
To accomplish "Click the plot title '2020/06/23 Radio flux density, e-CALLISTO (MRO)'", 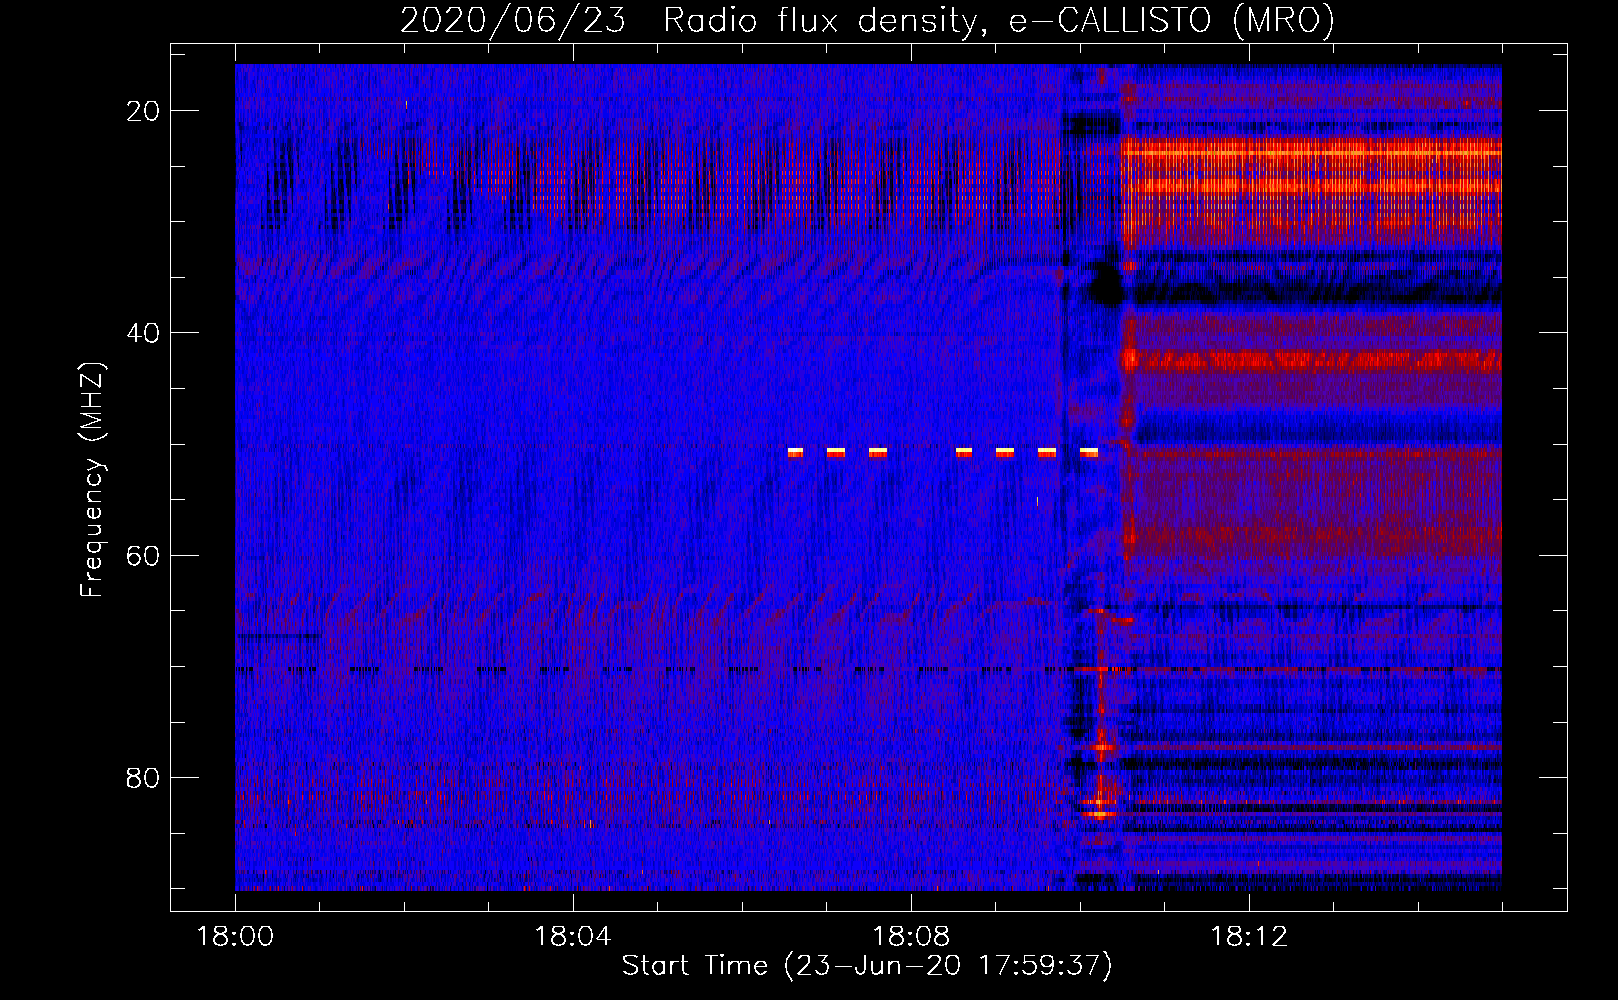I will 867,20.
